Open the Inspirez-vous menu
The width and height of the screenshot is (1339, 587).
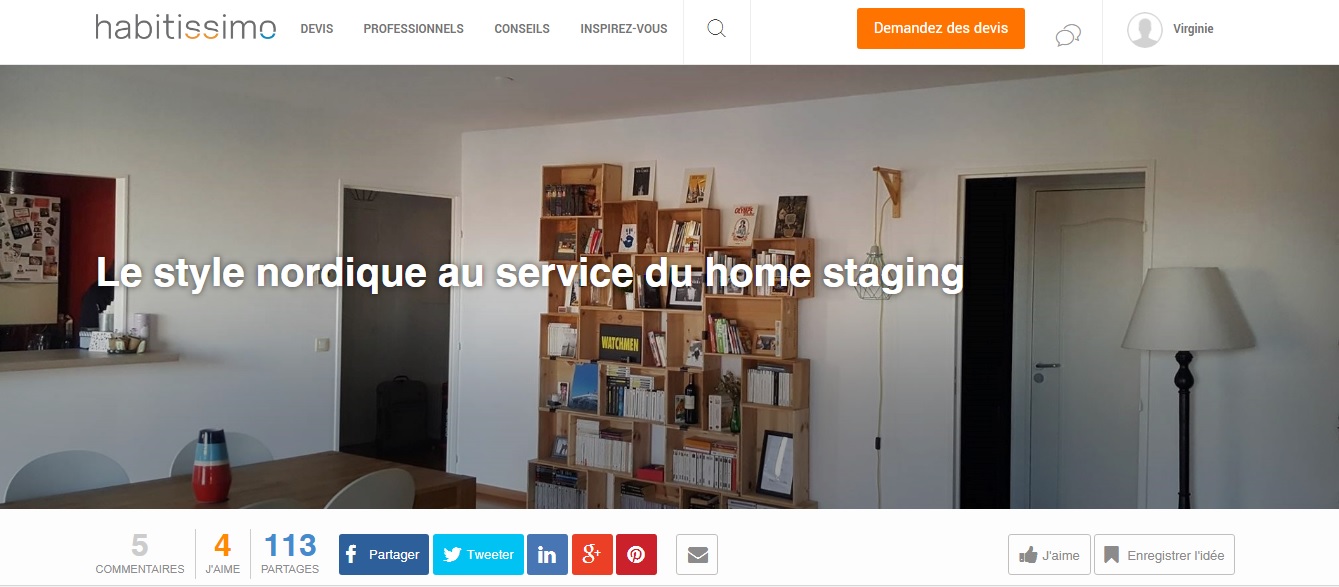624,29
